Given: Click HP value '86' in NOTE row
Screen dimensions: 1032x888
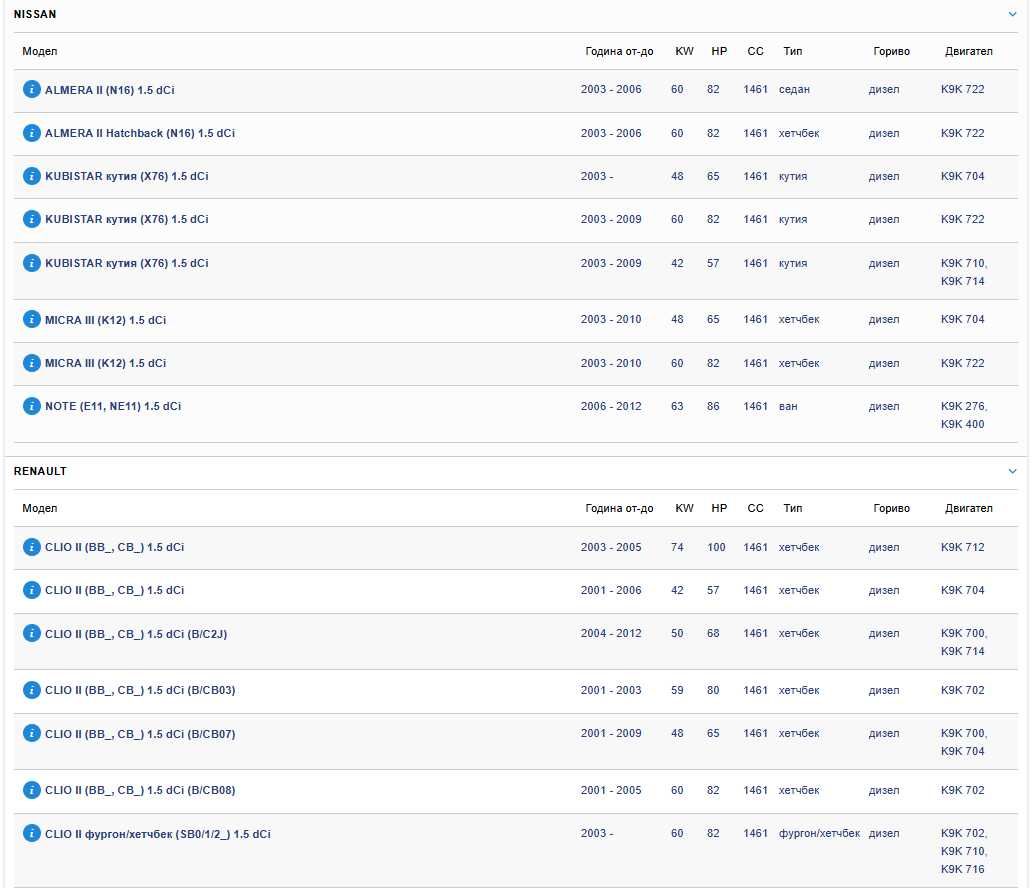Looking at the screenshot, I should click(713, 406).
